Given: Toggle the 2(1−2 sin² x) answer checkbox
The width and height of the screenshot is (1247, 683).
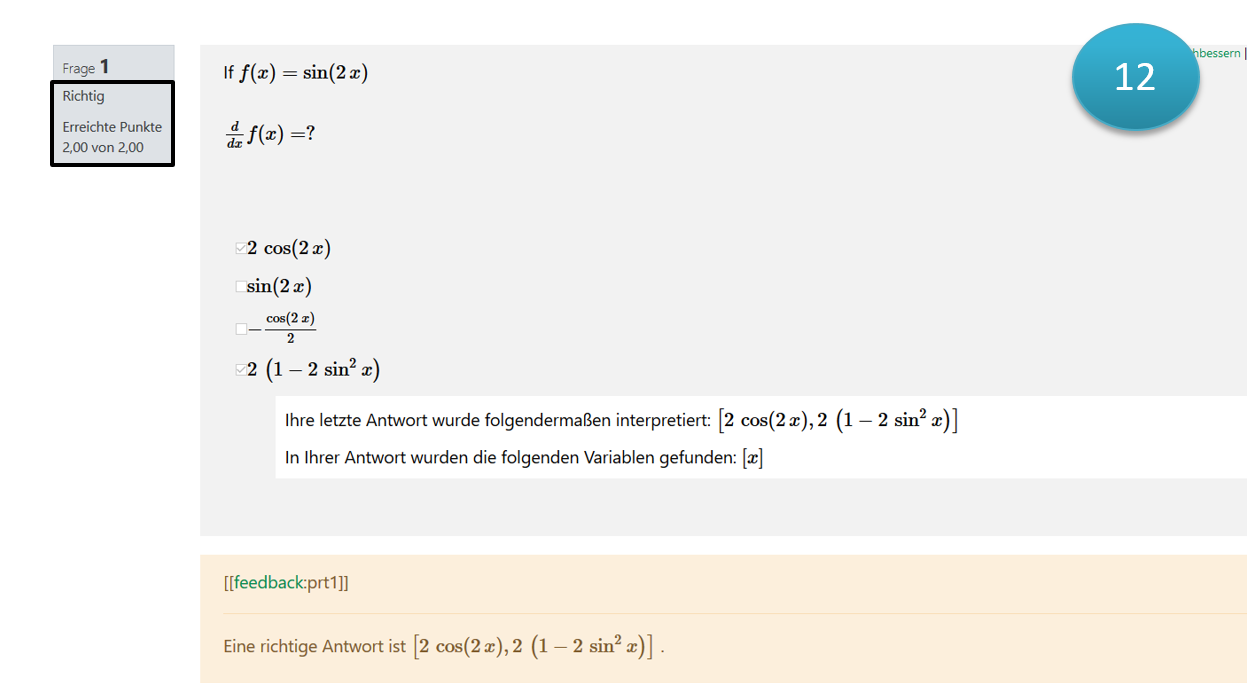Looking at the screenshot, I should [x=240, y=370].
